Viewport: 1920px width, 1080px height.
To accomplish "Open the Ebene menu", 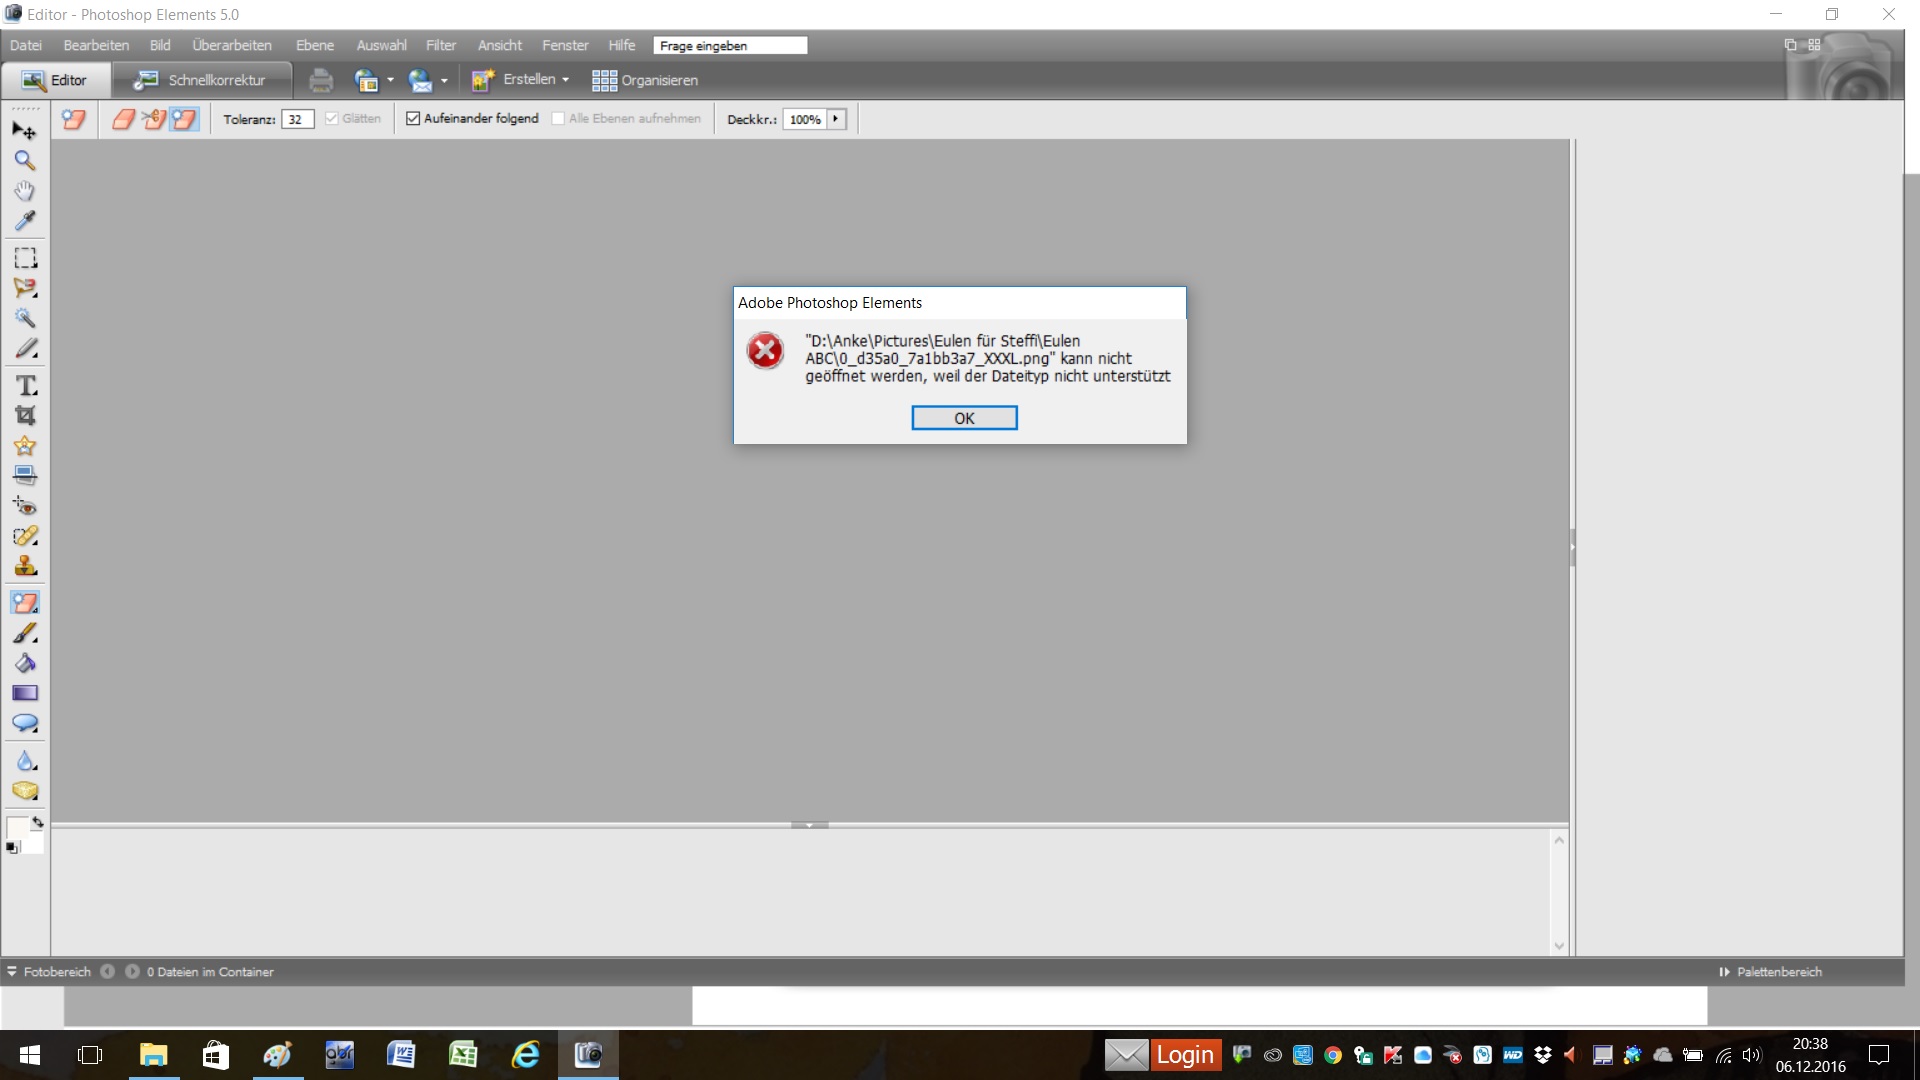I will 315,45.
